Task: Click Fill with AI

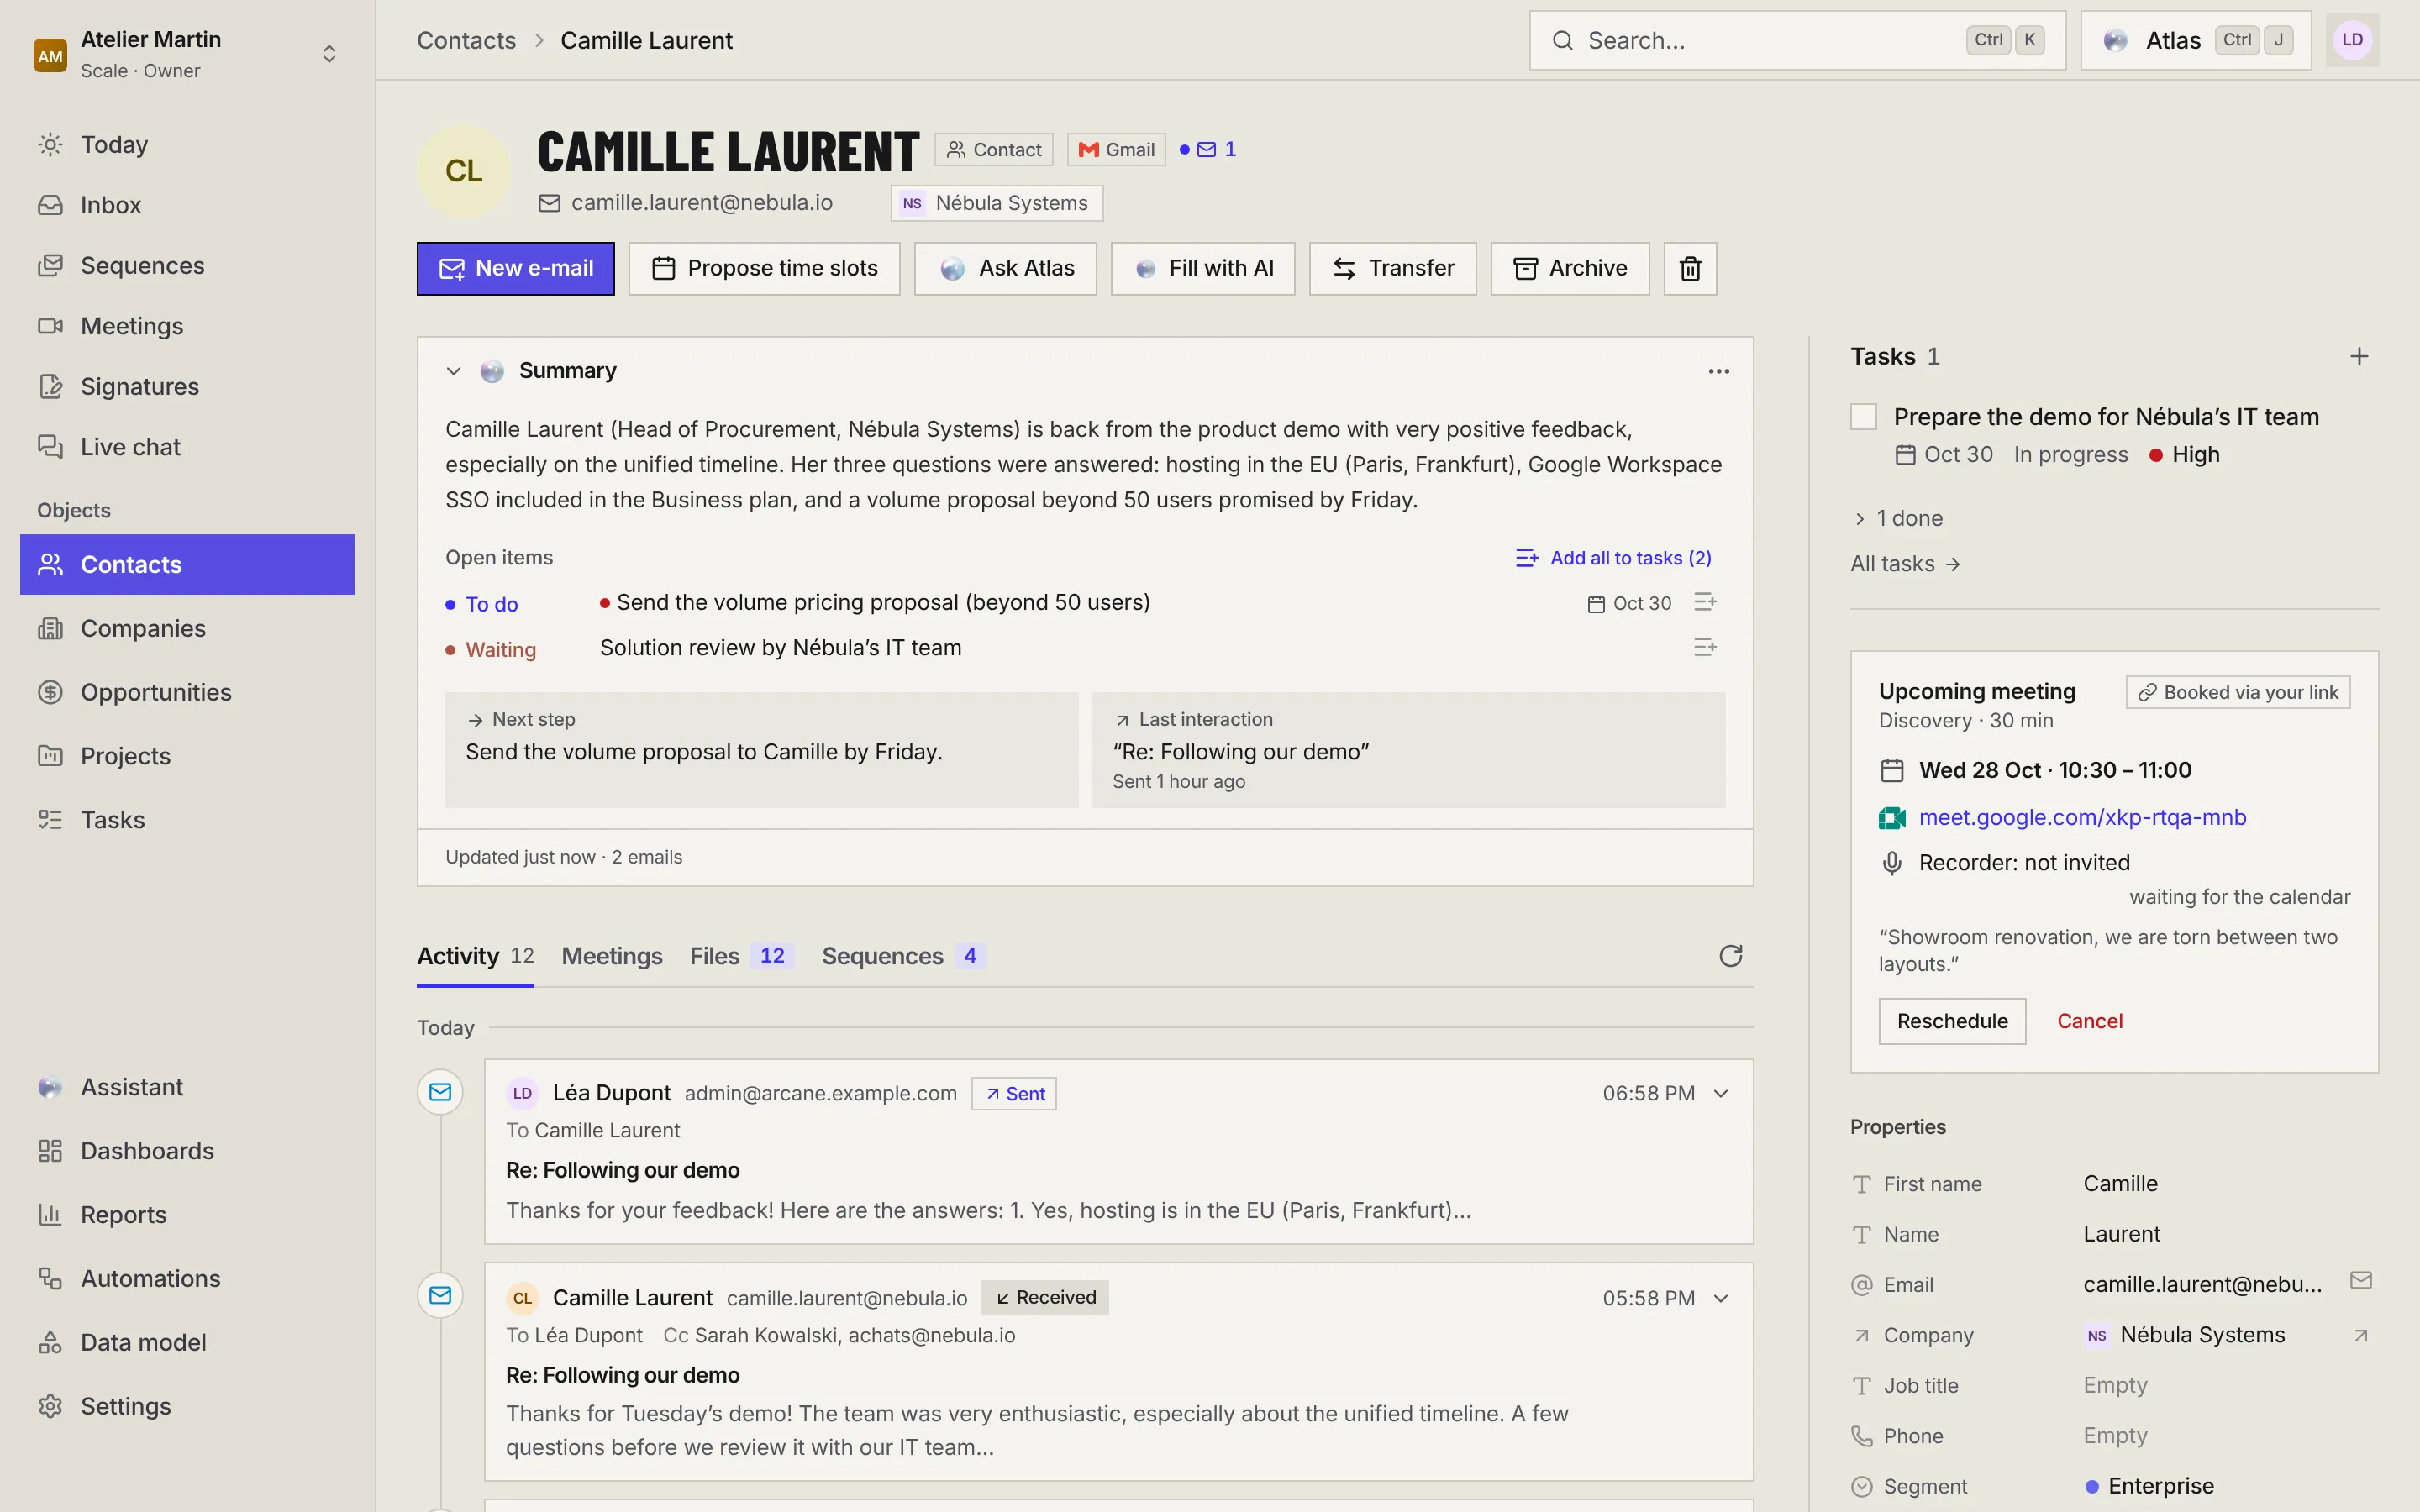Action: pos(1203,268)
